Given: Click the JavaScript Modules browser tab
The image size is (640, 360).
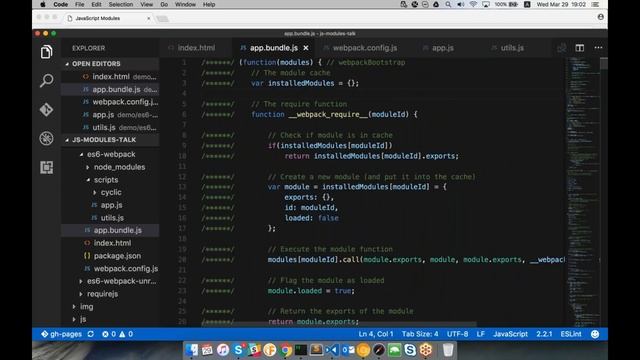Looking at the screenshot, I should point(108,18).
